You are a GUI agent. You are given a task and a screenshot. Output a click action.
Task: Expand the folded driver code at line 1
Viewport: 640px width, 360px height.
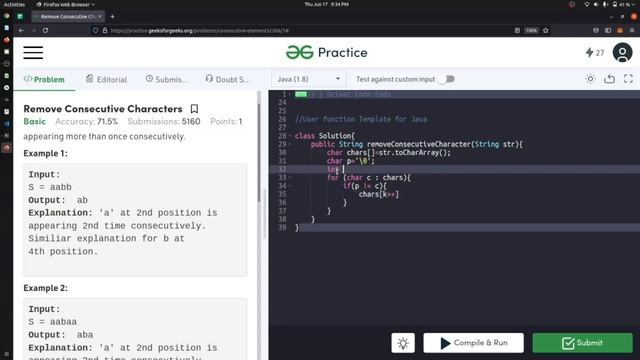tap(301, 94)
